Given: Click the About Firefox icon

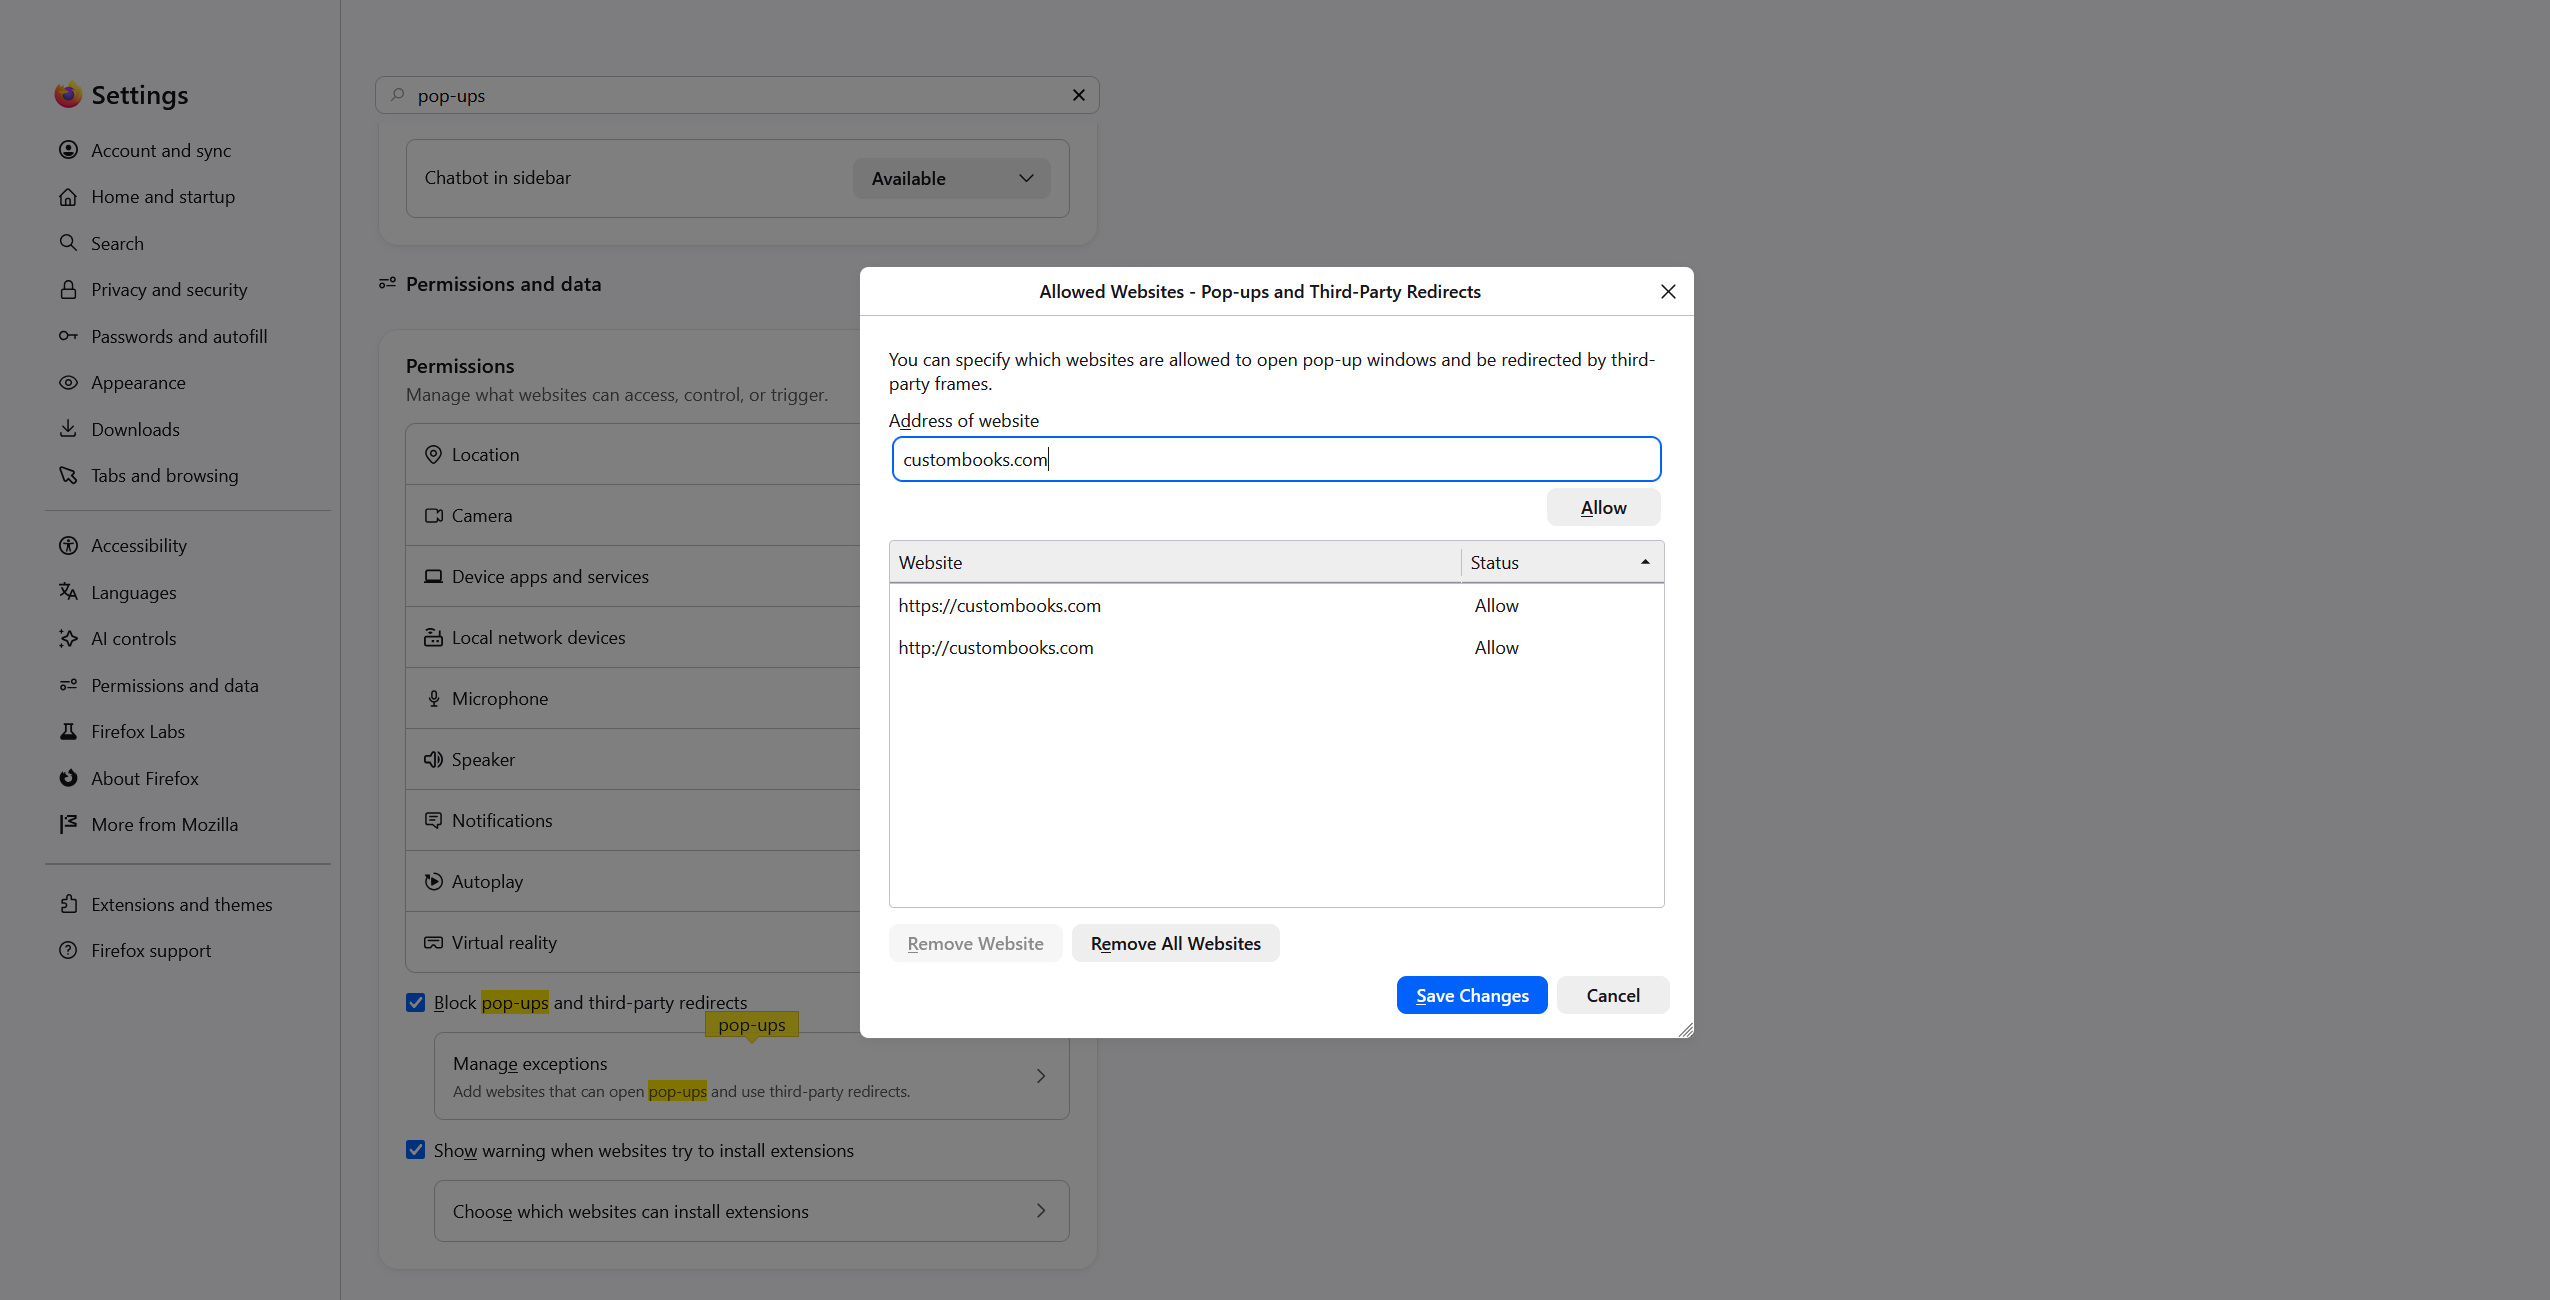Looking at the screenshot, I should point(68,778).
